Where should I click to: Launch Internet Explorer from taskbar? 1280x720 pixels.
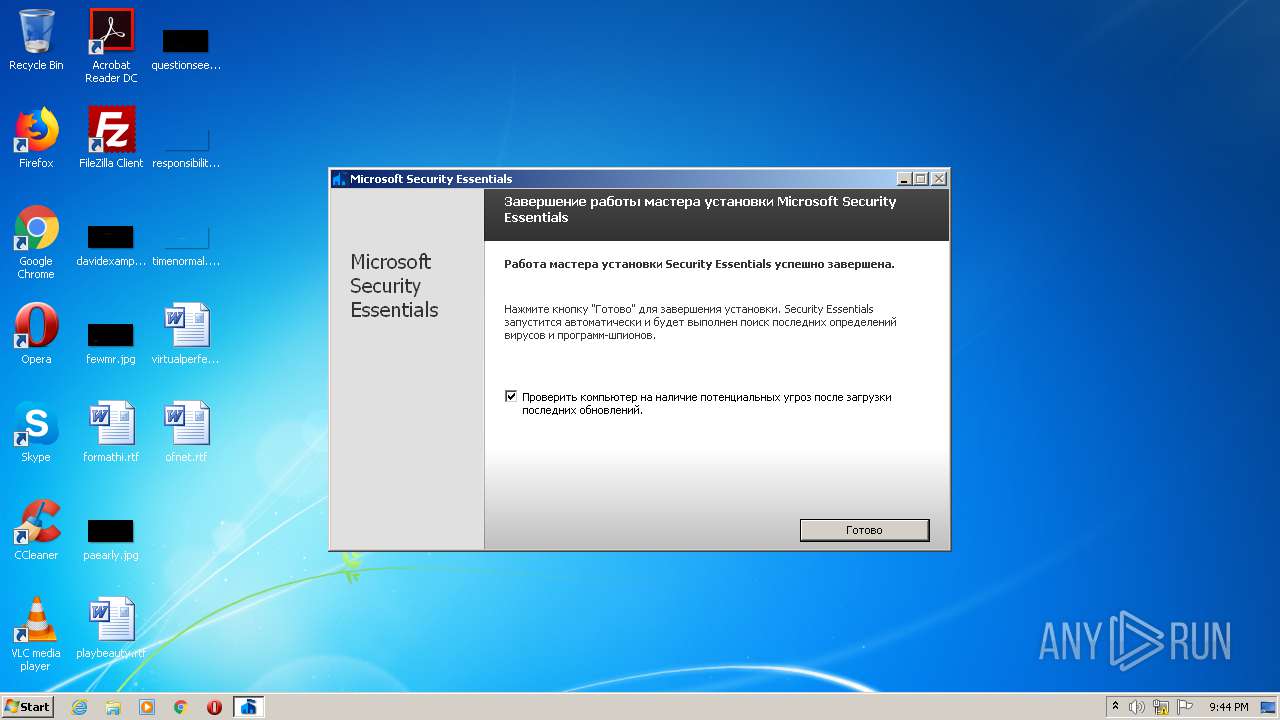79,707
